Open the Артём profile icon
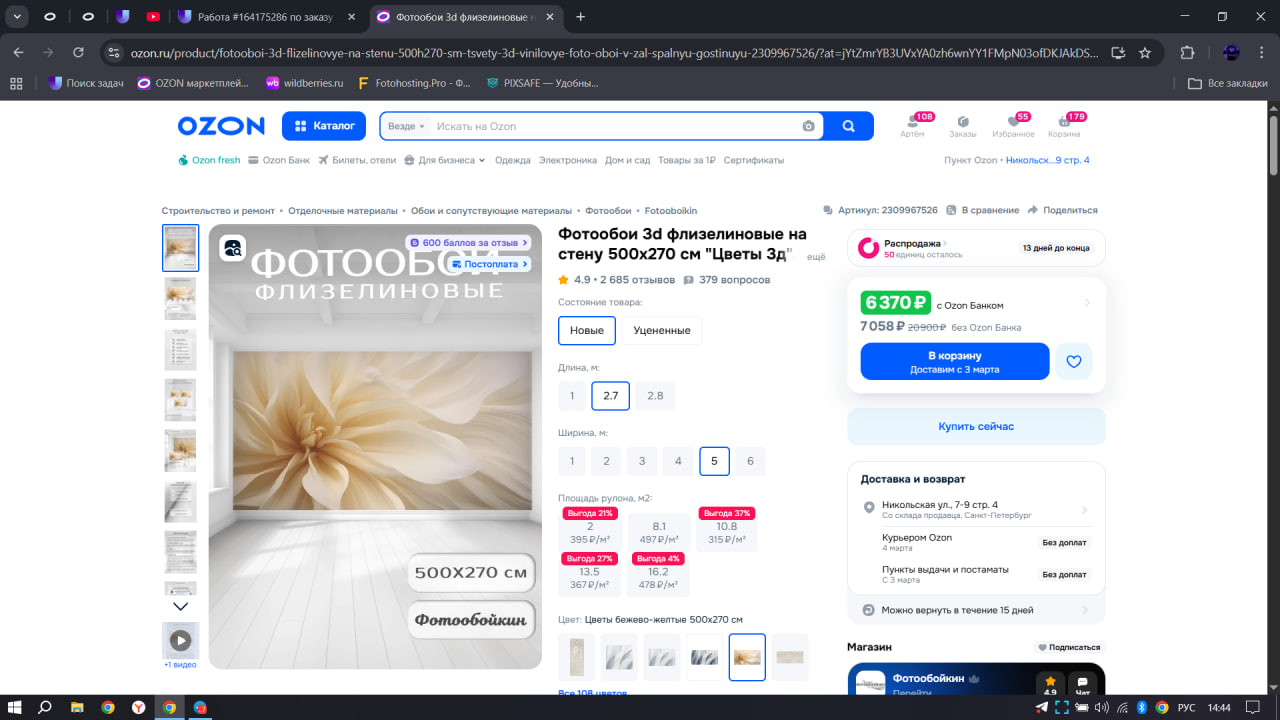This screenshot has width=1280, height=720. click(912, 126)
